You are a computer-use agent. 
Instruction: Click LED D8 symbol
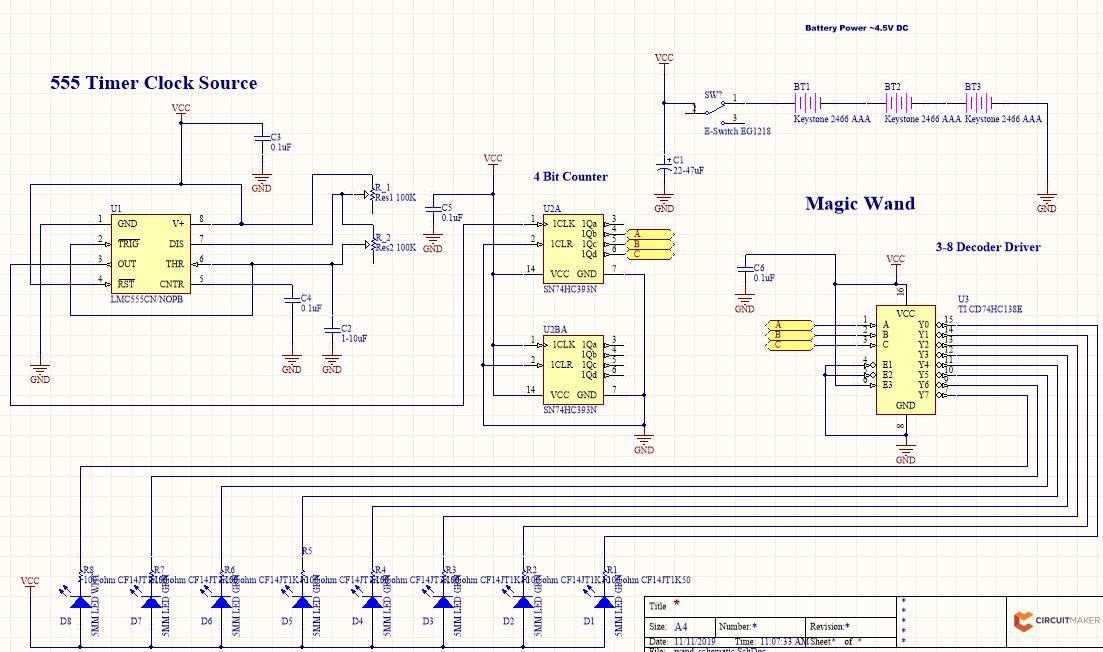[80, 602]
